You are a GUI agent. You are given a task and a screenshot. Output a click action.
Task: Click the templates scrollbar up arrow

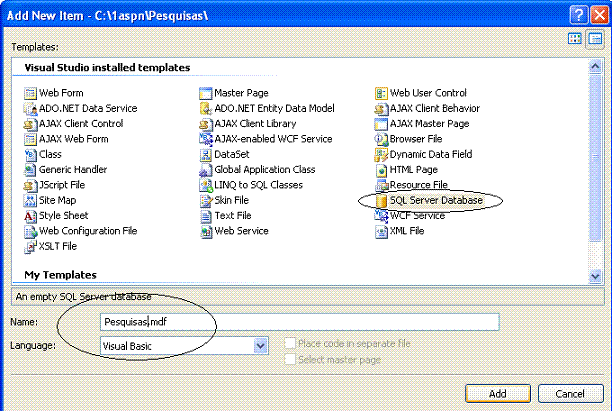(595, 66)
